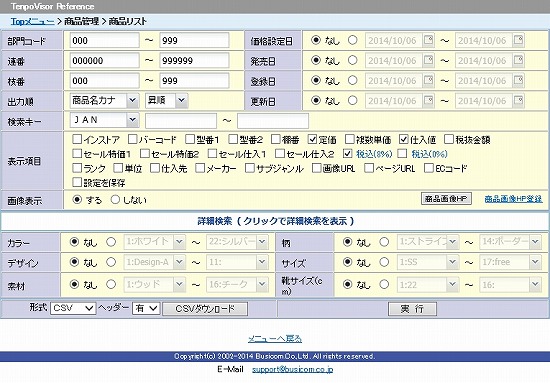550x383 pixels.
Task: Click the first 検索キー text field
Action: [x=181, y=121]
